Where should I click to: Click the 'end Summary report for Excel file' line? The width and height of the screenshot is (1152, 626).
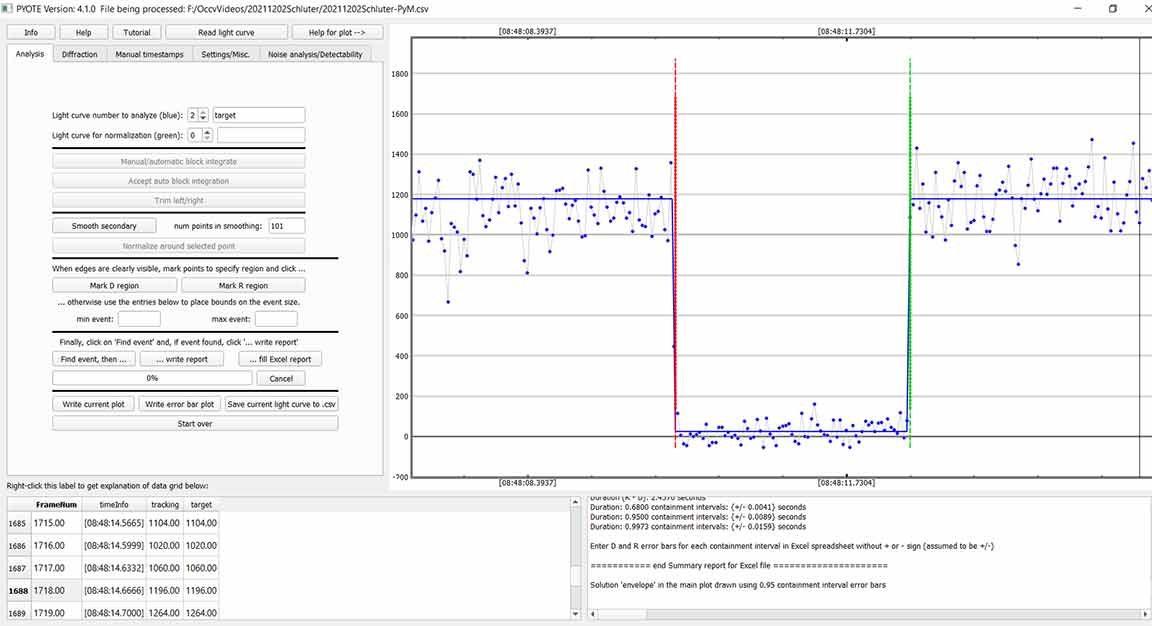738,566
